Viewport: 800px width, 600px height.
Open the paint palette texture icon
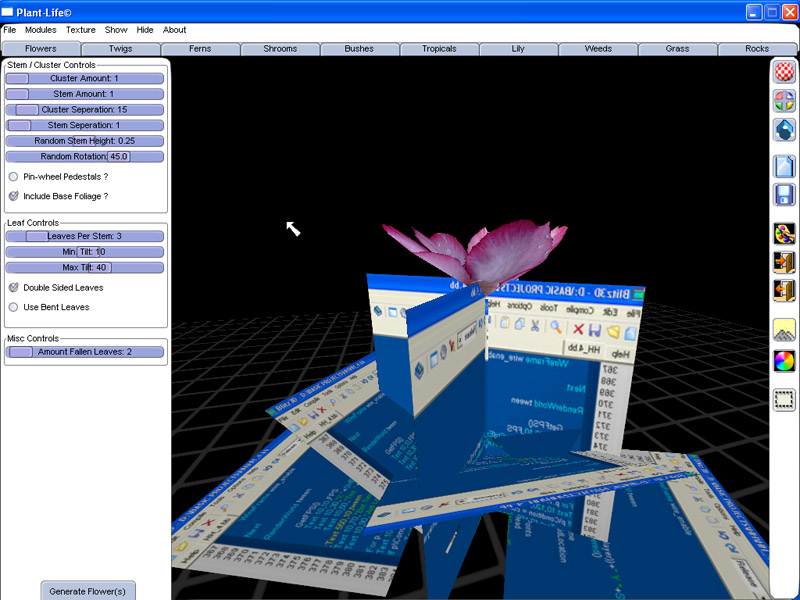click(784, 234)
